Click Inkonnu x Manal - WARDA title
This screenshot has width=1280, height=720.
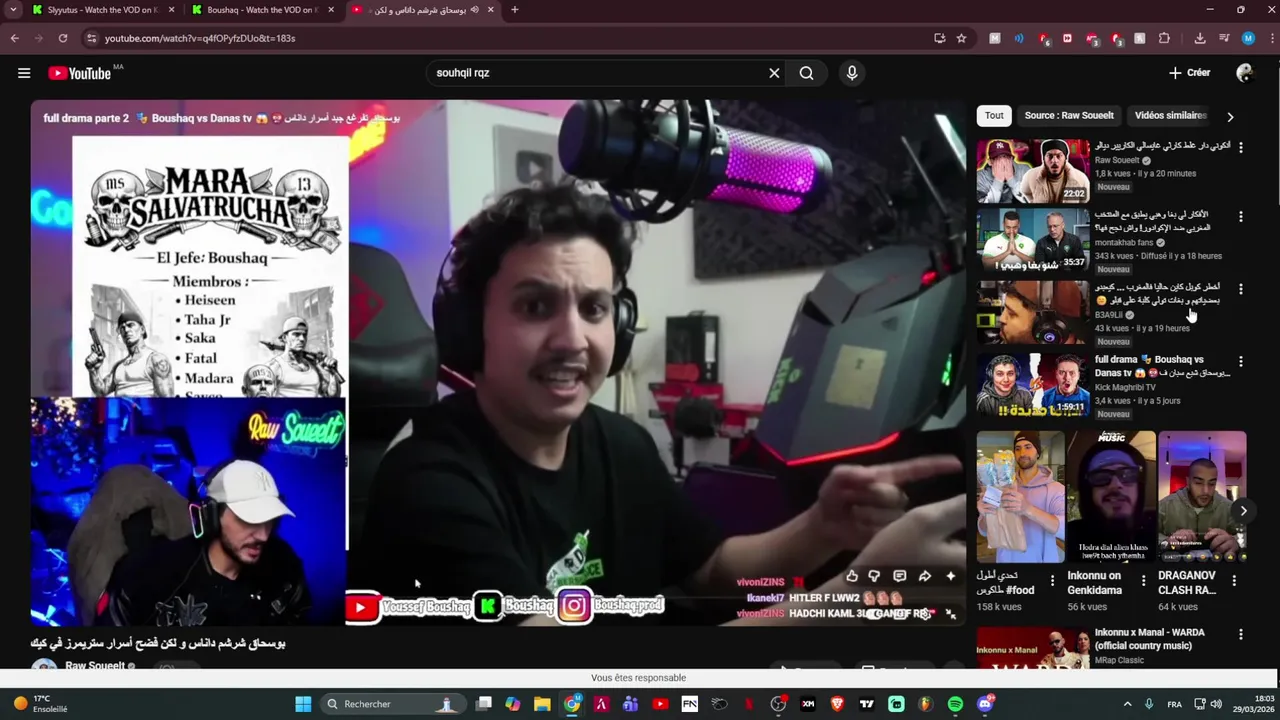(x=1150, y=639)
